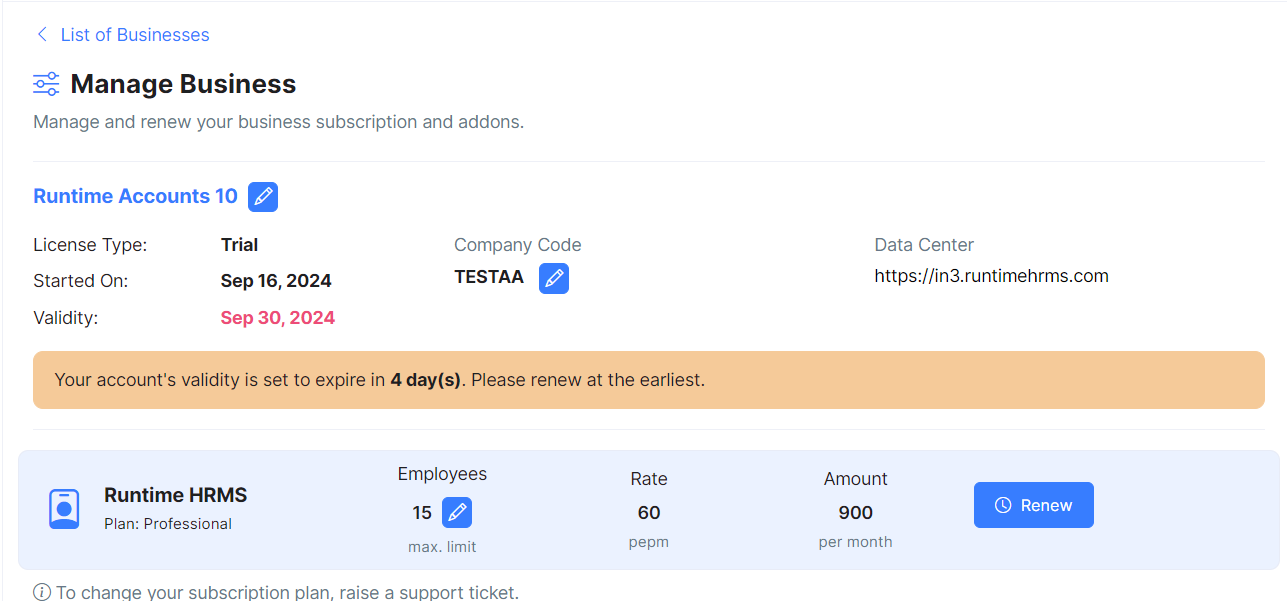Viewport: 1287px width, 601px height.
Task: Open the List of Businesses link
Action: click(134, 35)
